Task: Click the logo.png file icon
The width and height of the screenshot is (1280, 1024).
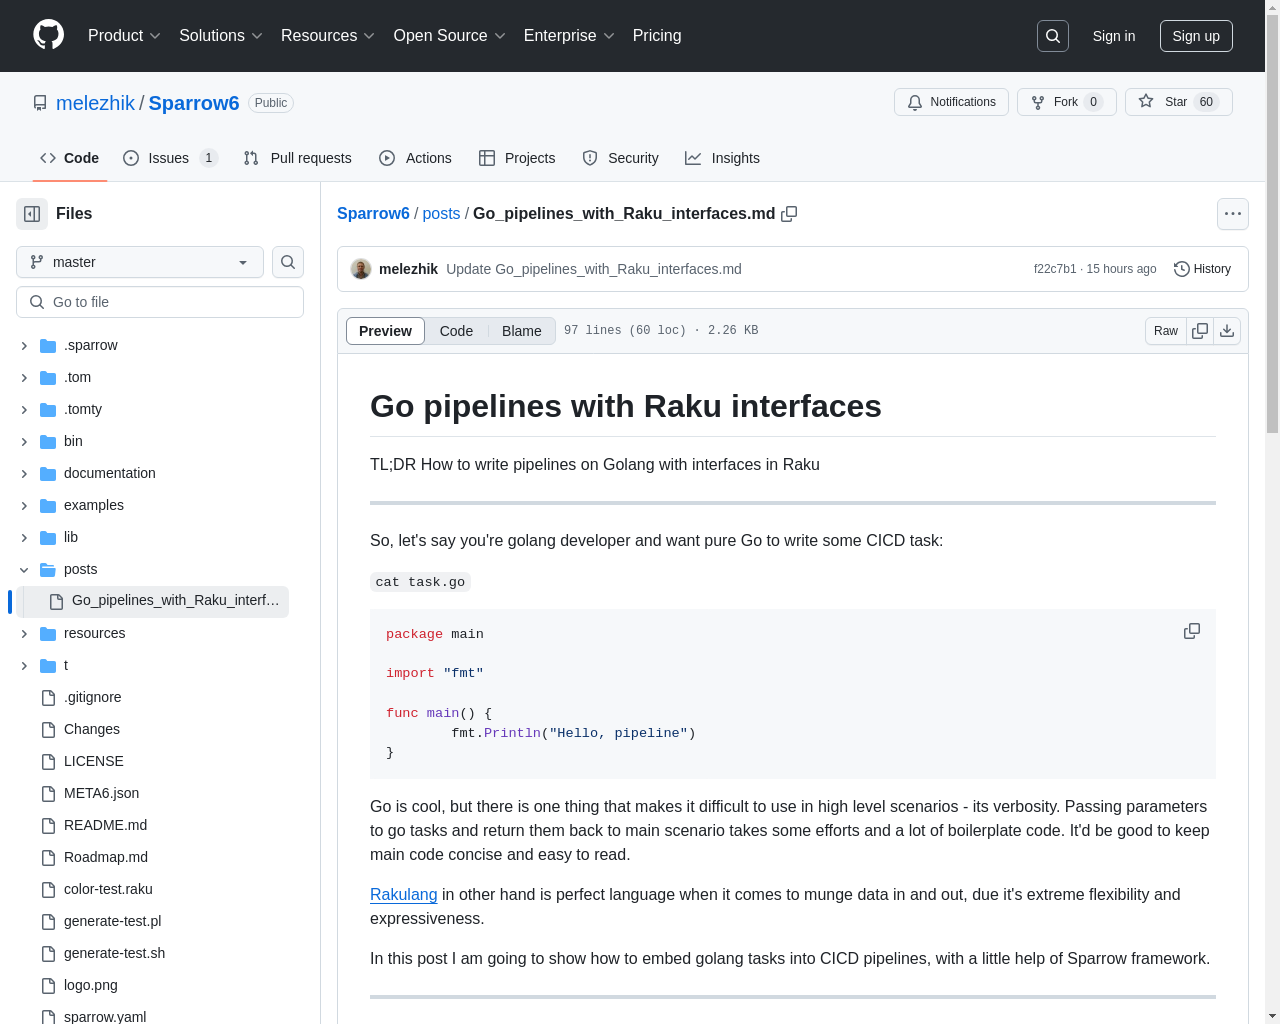Action: (48, 986)
